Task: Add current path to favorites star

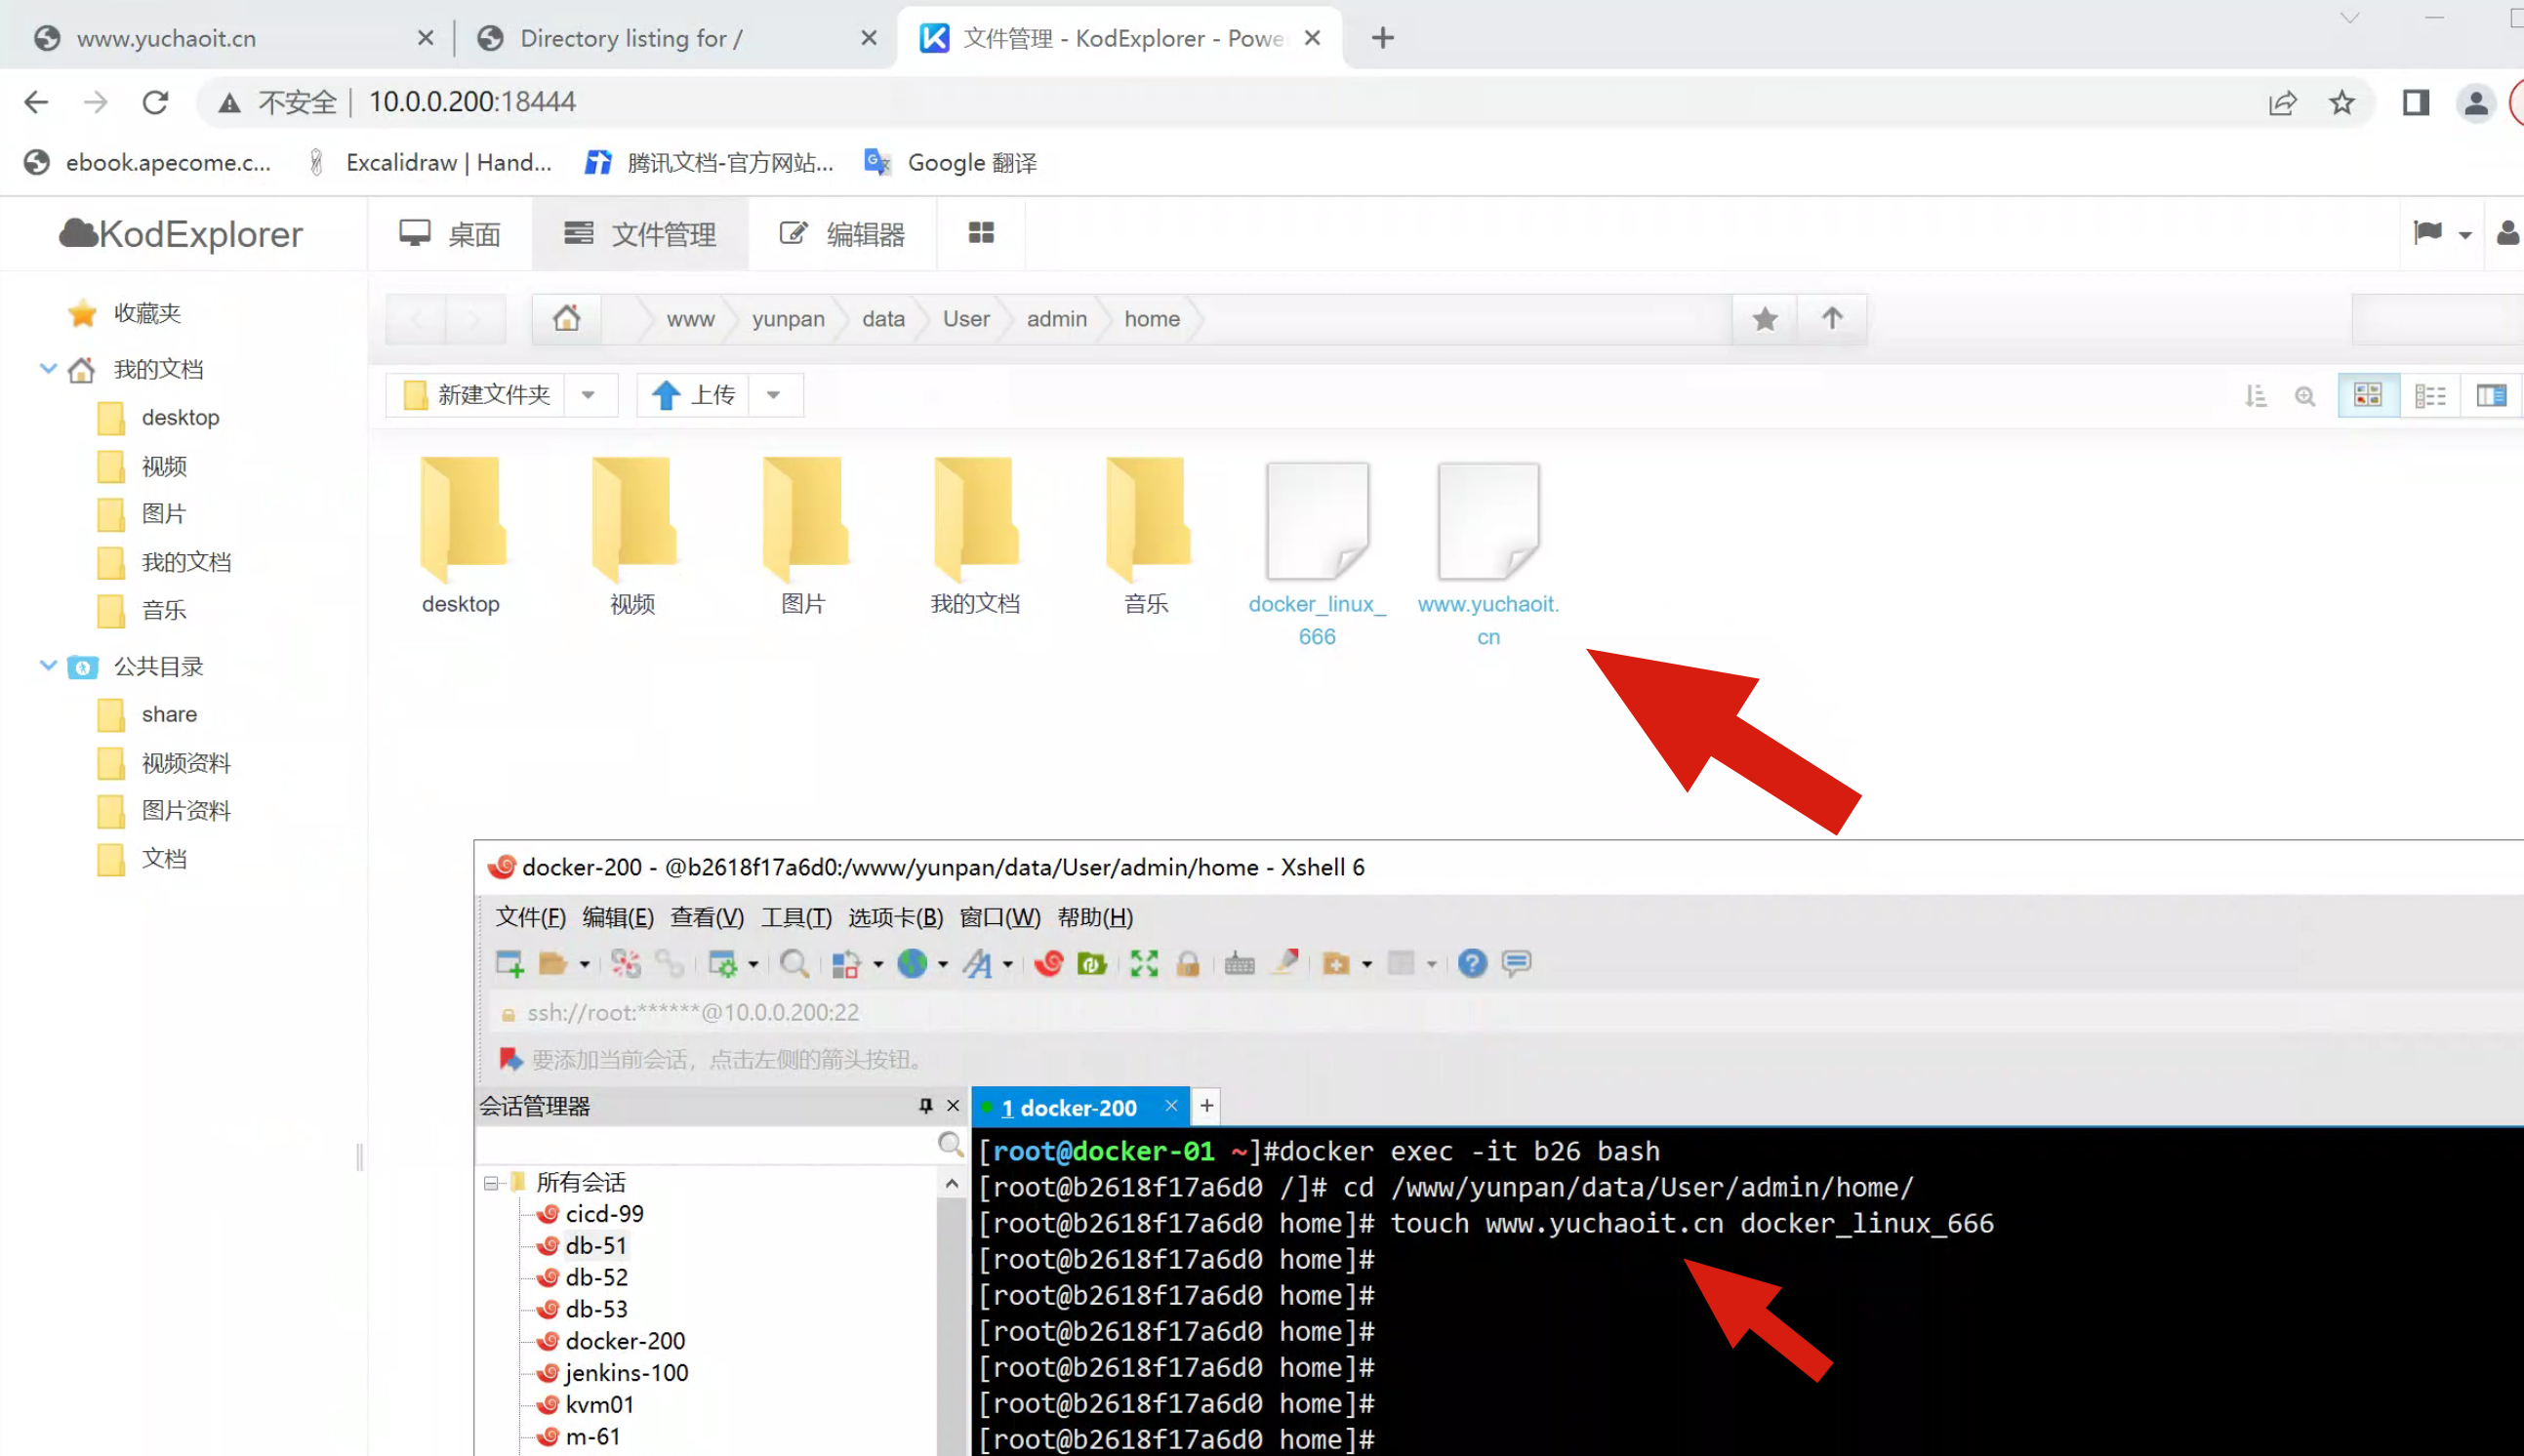Action: [x=1765, y=318]
